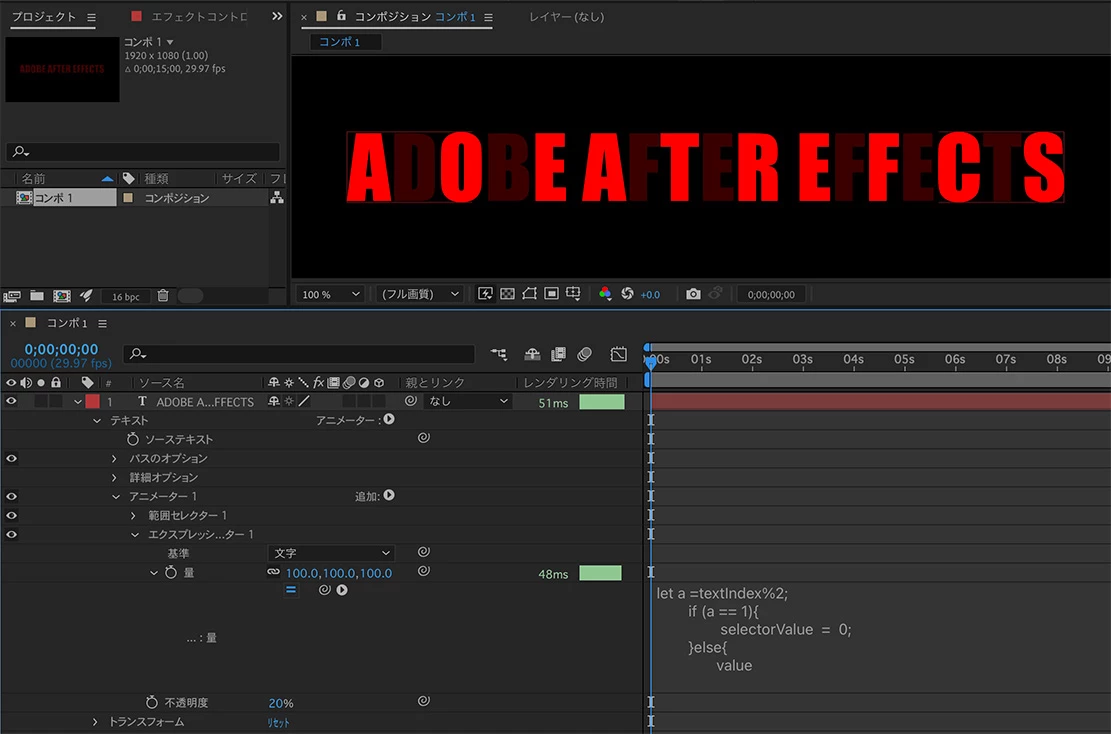Show hidden panels with double chevron
1111x734 pixels.
pyautogui.click(x=277, y=16)
